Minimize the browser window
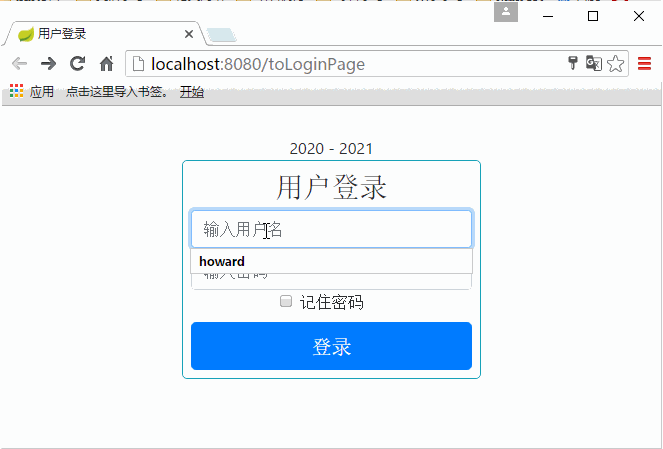The height and width of the screenshot is (449, 663). click(x=548, y=16)
